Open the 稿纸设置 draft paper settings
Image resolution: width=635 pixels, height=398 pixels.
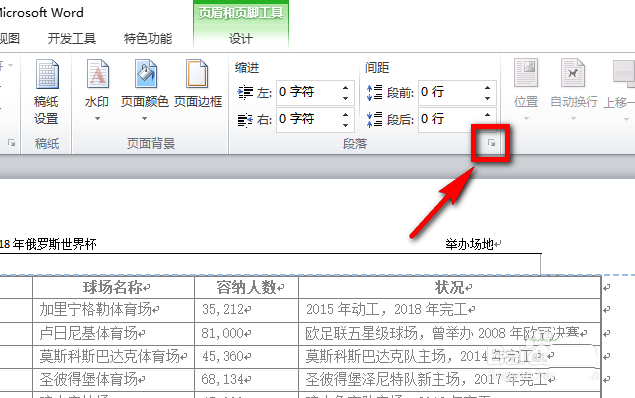coord(47,92)
